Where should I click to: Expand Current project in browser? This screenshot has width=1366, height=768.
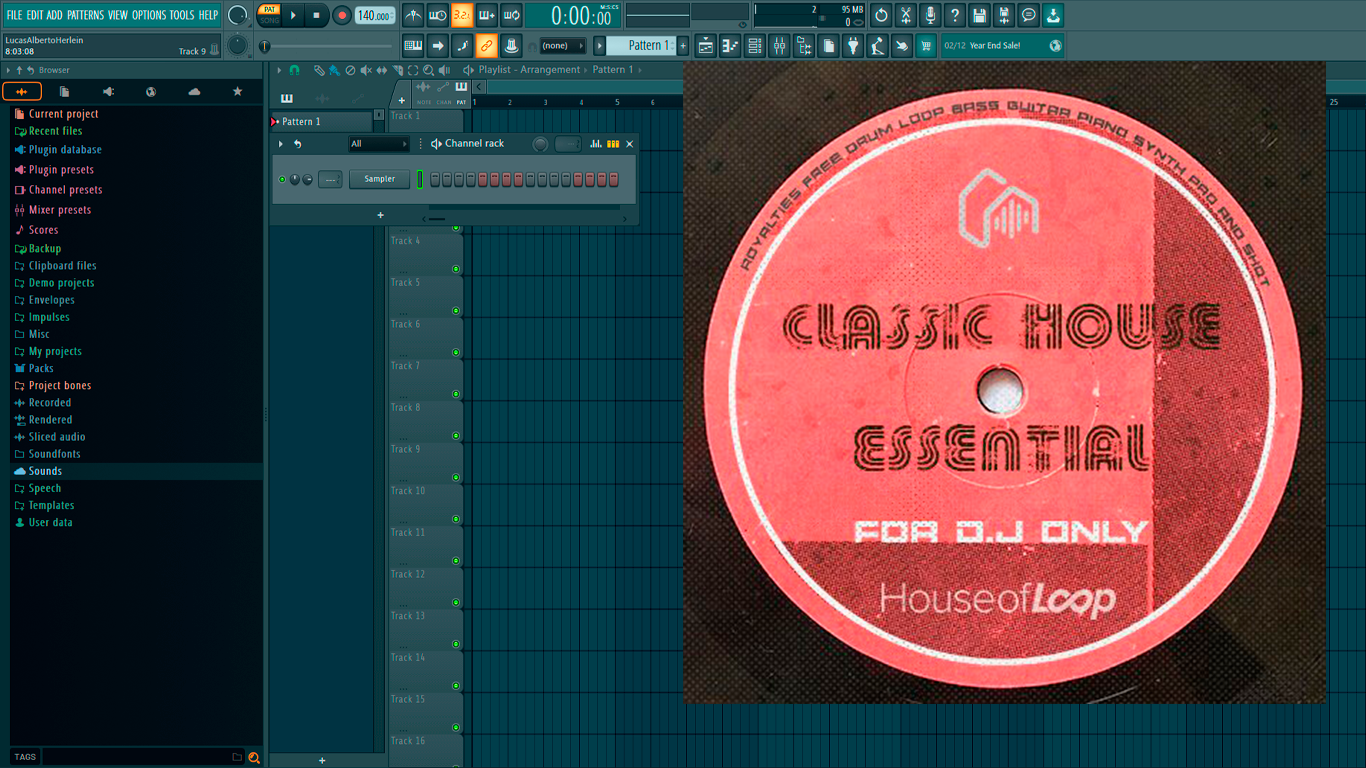point(63,114)
